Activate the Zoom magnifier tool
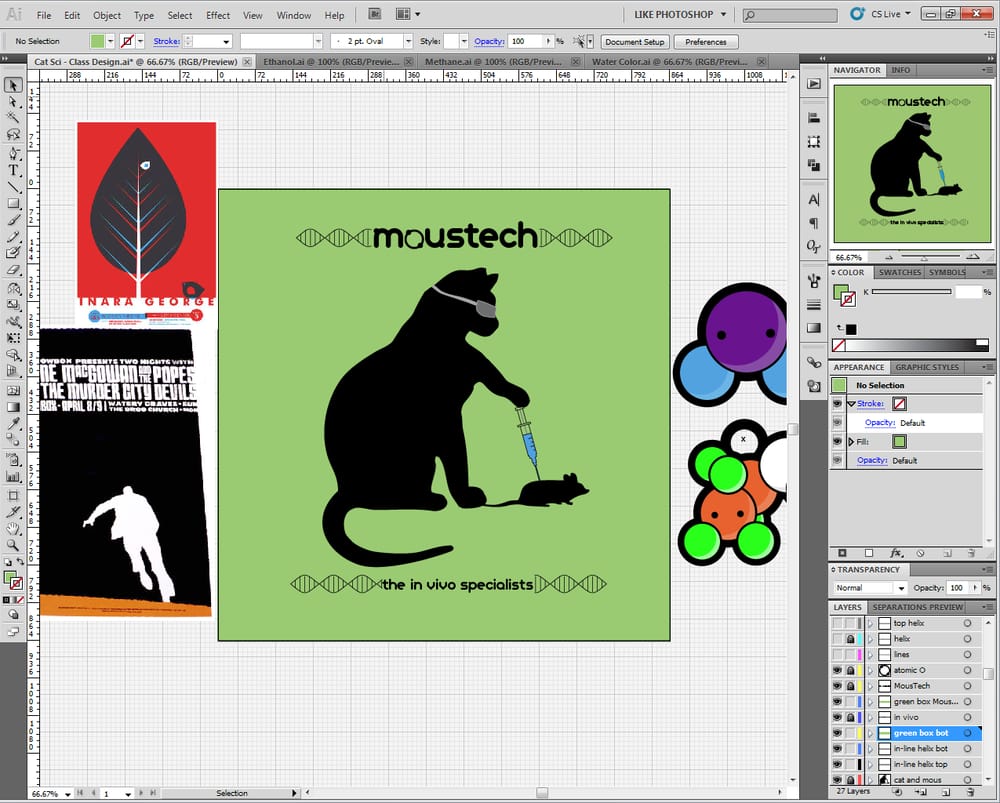Image resolution: width=1000 pixels, height=803 pixels. point(13,545)
